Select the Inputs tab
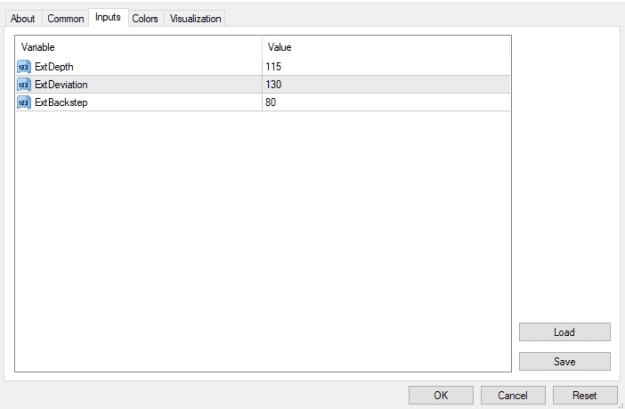Viewport: 625px width, 409px height. (108, 17)
